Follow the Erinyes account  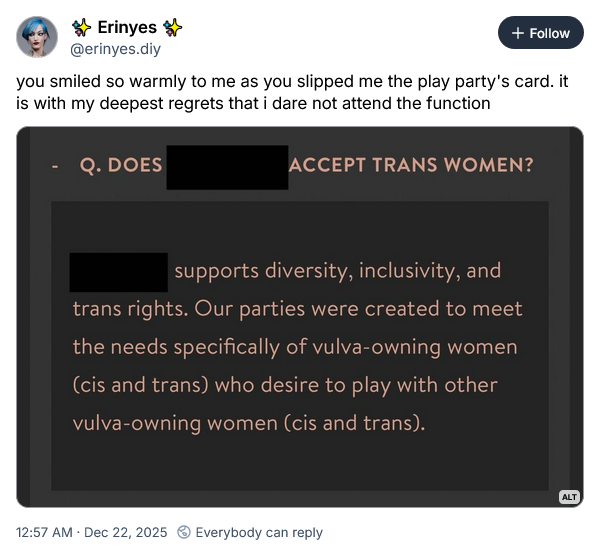pyautogui.click(x=540, y=33)
